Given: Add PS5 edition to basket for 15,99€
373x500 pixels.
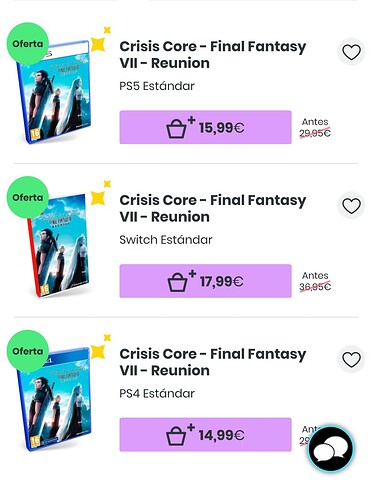Looking at the screenshot, I should tap(205, 127).
